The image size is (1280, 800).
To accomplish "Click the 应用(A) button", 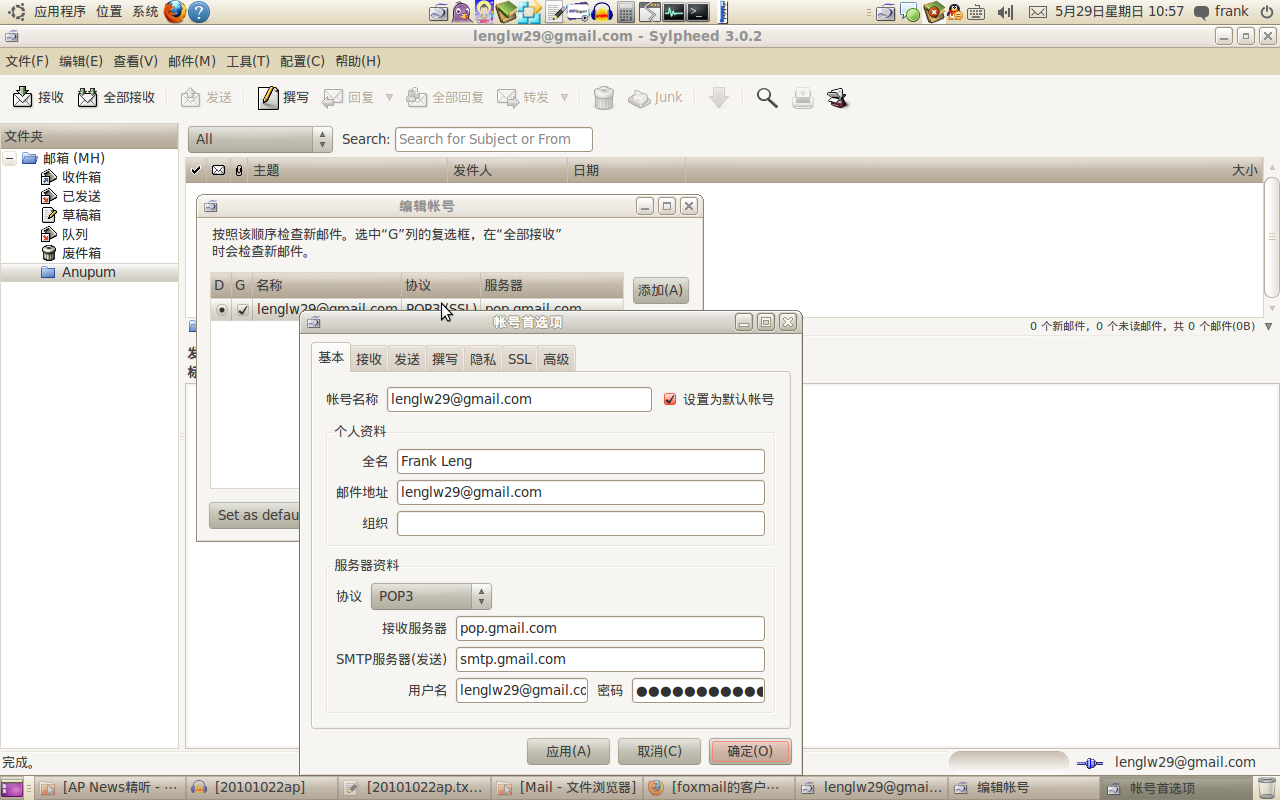I will click(568, 751).
